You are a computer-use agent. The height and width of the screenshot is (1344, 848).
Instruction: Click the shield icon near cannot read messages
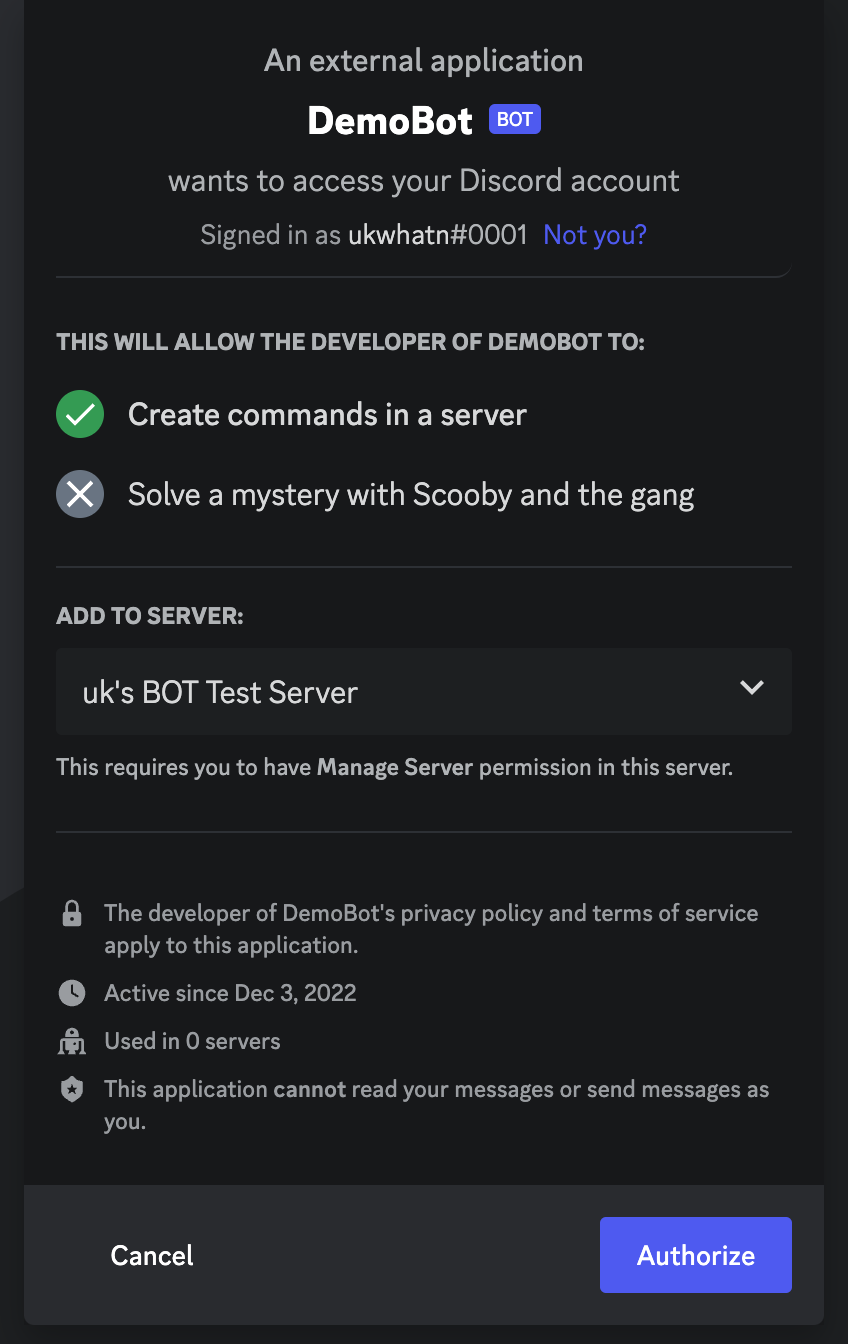pos(71,1088)
